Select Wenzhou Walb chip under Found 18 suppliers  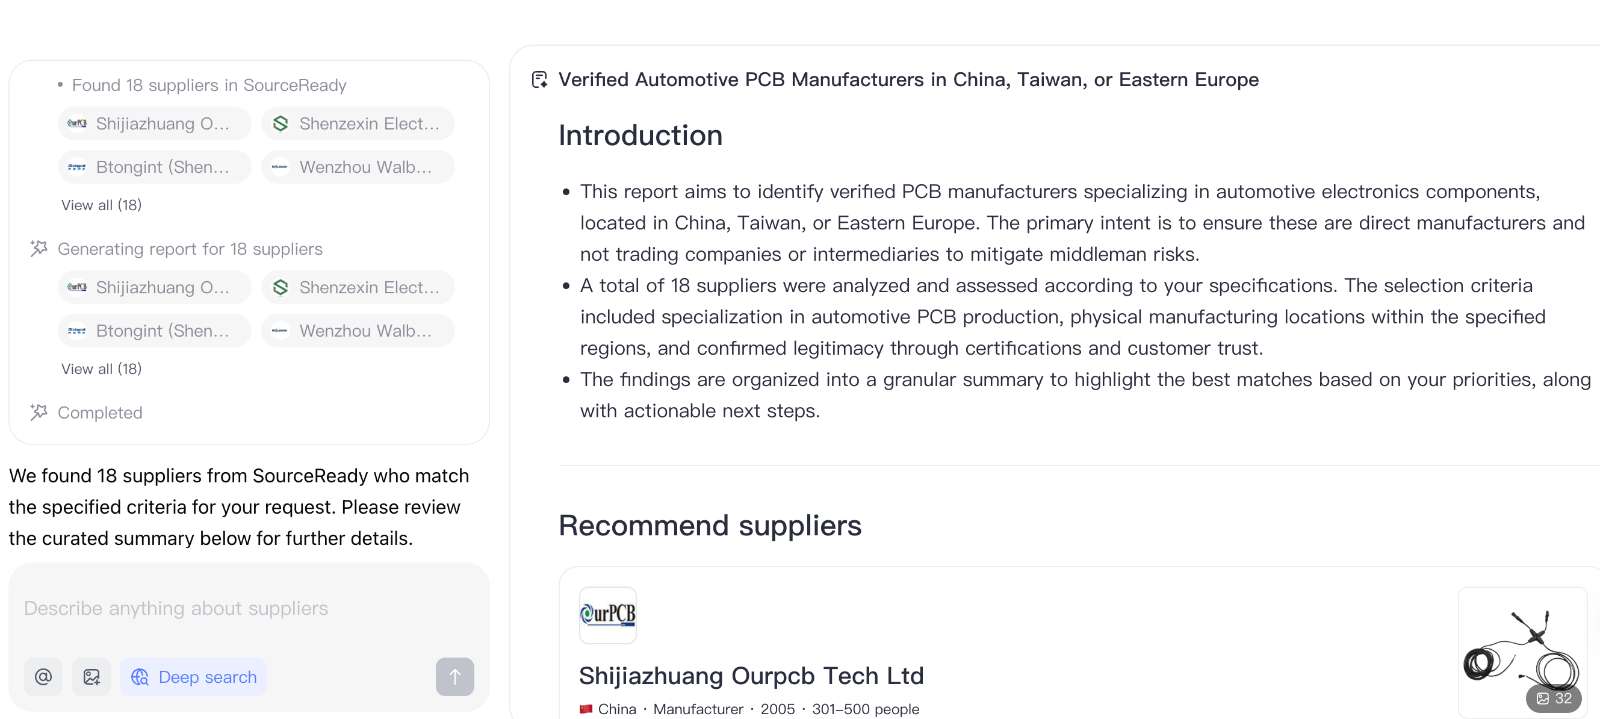pos(358,167)
